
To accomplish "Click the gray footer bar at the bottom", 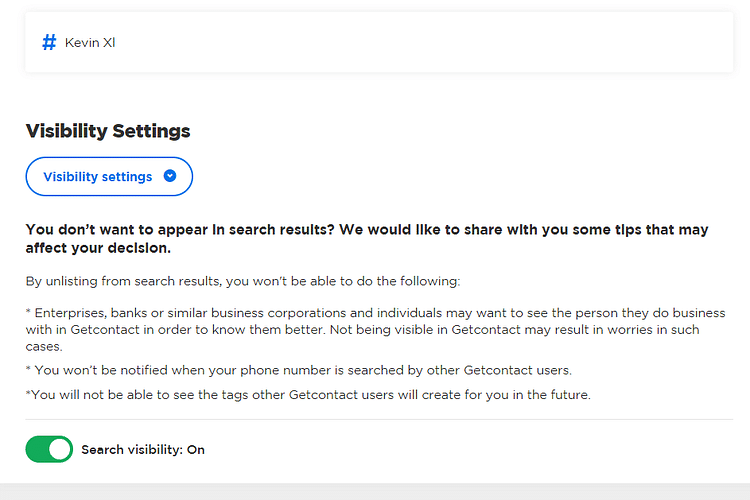I will coord(375,492).
